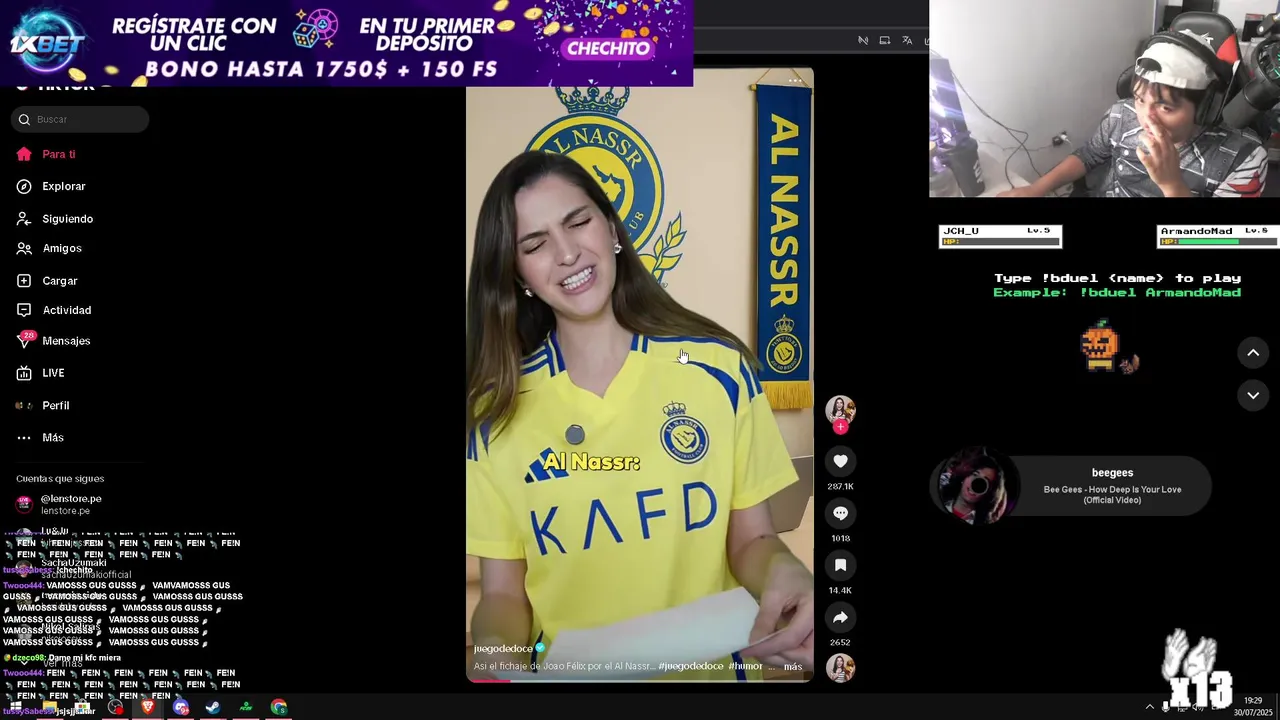The height and width of the screenshot is (720, 1280).
Task: Pause the playing Al Nassr video
Action: click(640, 375)
